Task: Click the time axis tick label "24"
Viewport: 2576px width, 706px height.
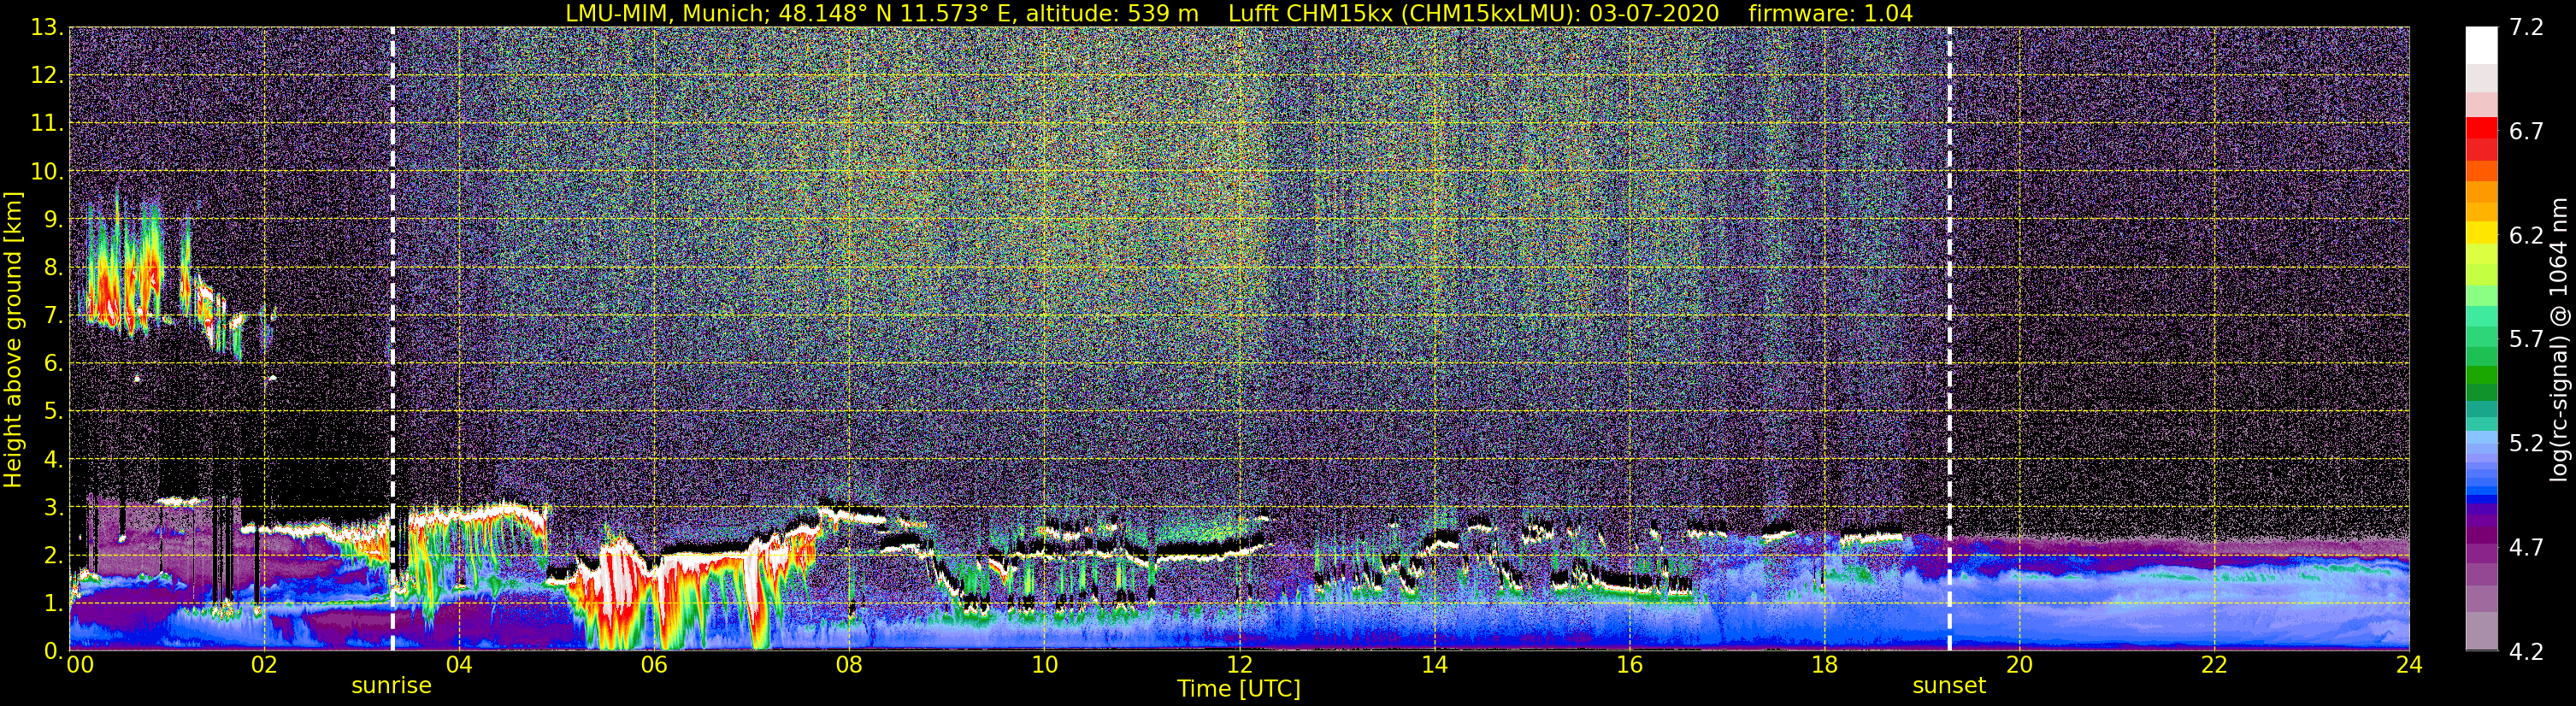Action: [2409, 666]
